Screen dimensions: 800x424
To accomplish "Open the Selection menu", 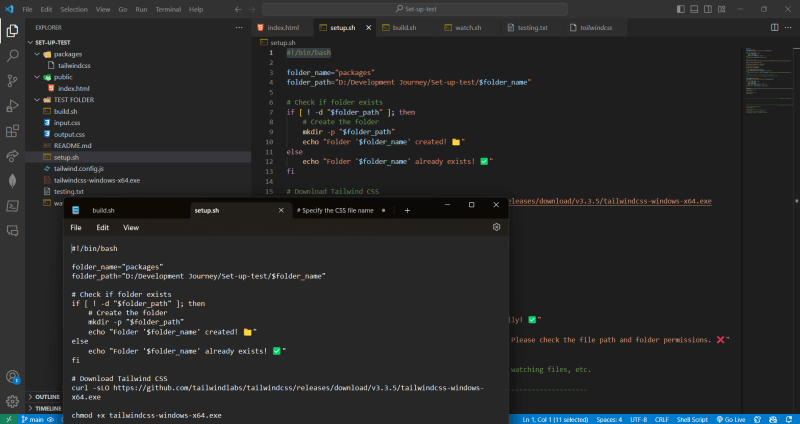I will click(x=74, y=9).
